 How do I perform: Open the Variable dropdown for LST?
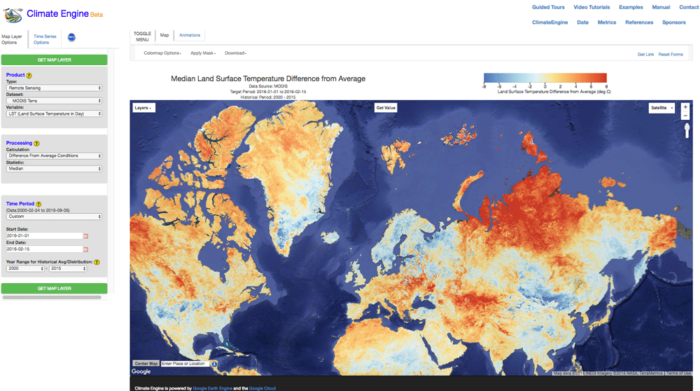pos(54,114)
